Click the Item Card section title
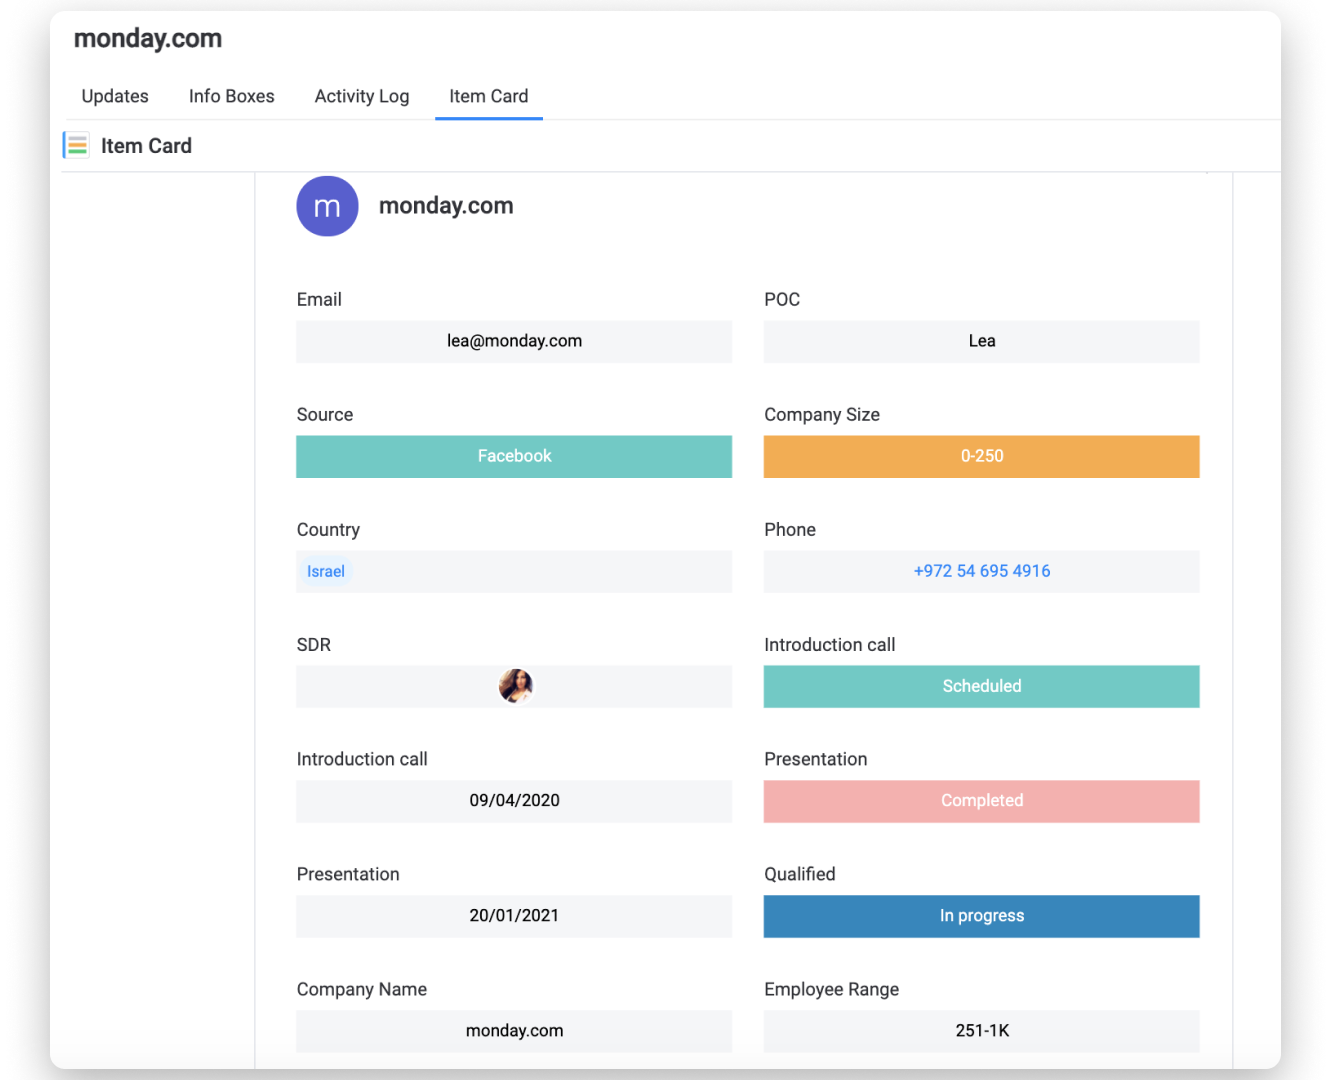Image resolution: width=1331 pixels, height=1080 pixels. pos(146,146)
